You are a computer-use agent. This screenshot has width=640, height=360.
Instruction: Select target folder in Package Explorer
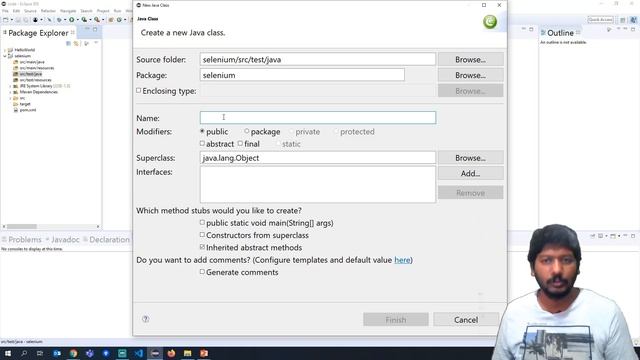[x=25, y=104]
